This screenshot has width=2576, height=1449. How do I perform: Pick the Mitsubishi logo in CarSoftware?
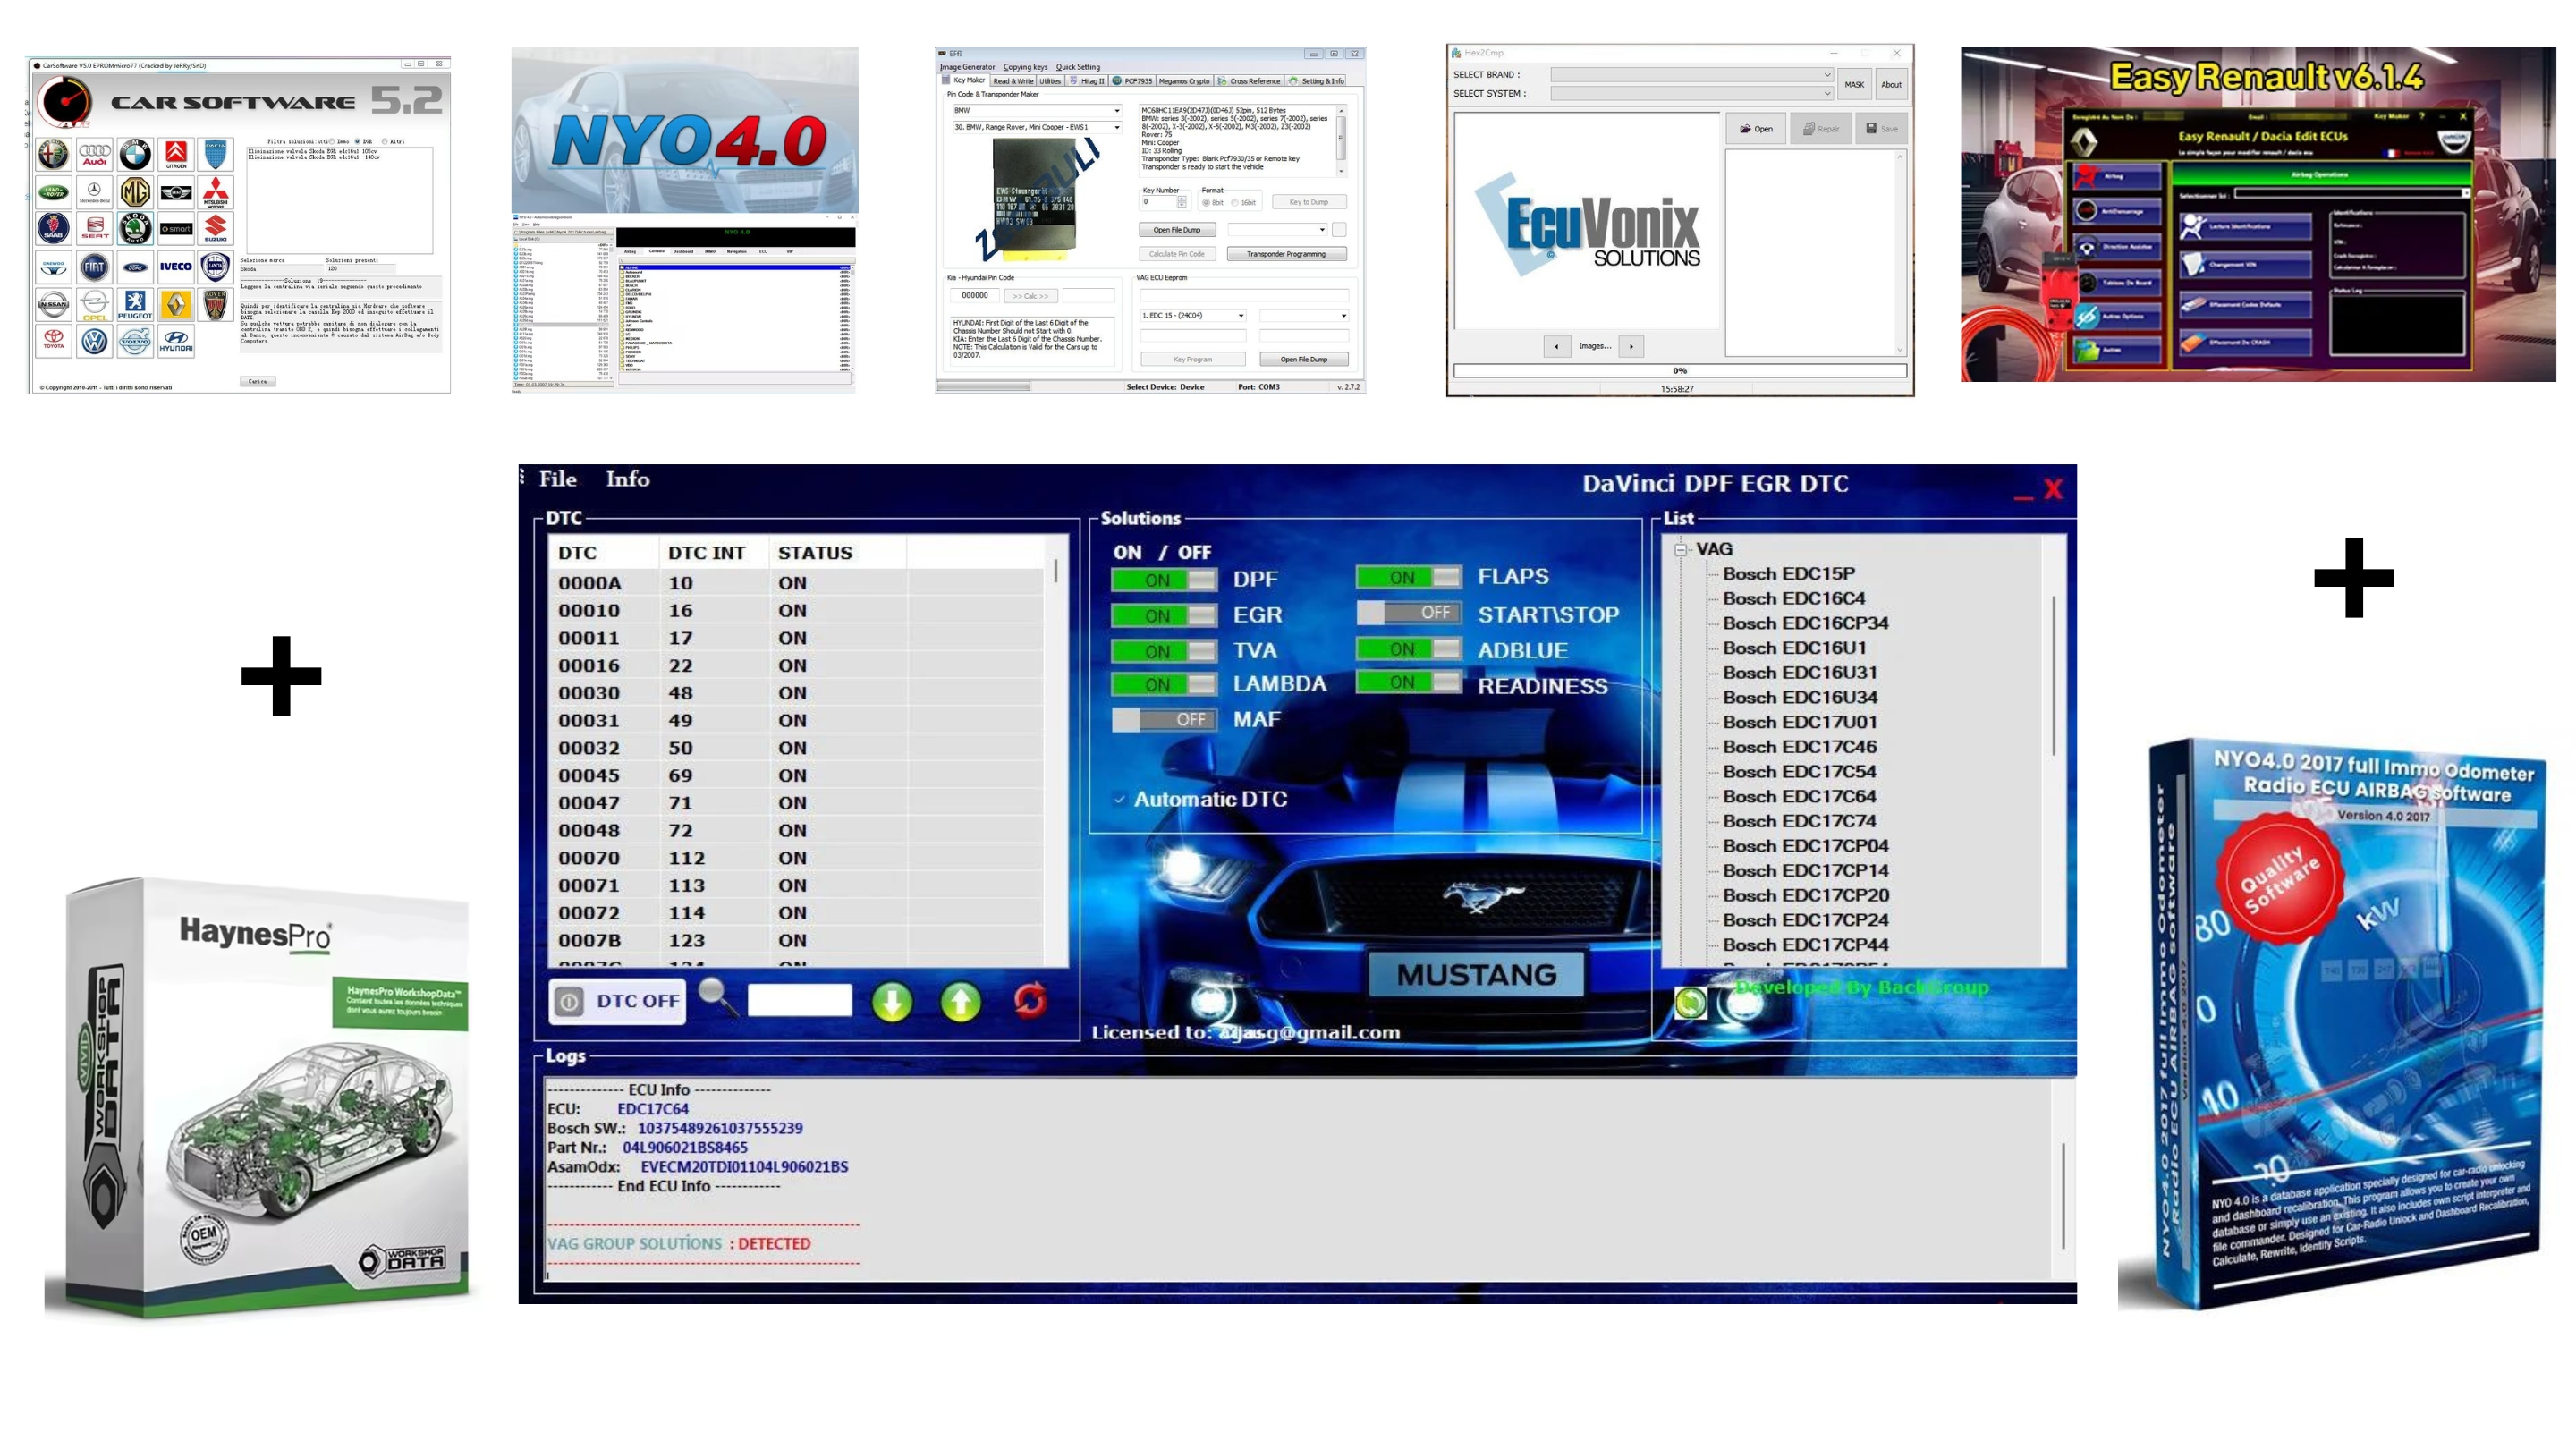216,191
